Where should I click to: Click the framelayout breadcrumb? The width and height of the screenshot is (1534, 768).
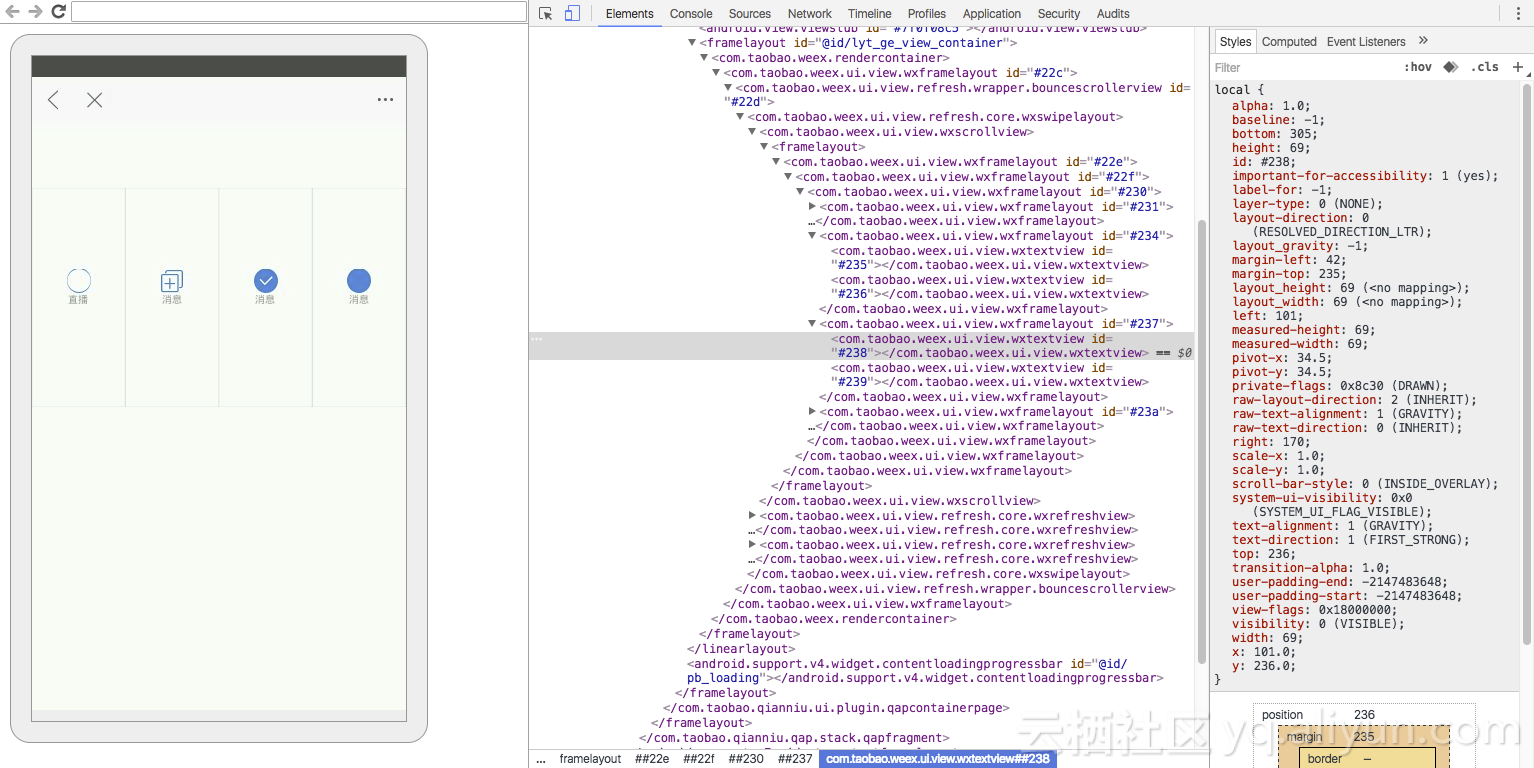(590, 759)
